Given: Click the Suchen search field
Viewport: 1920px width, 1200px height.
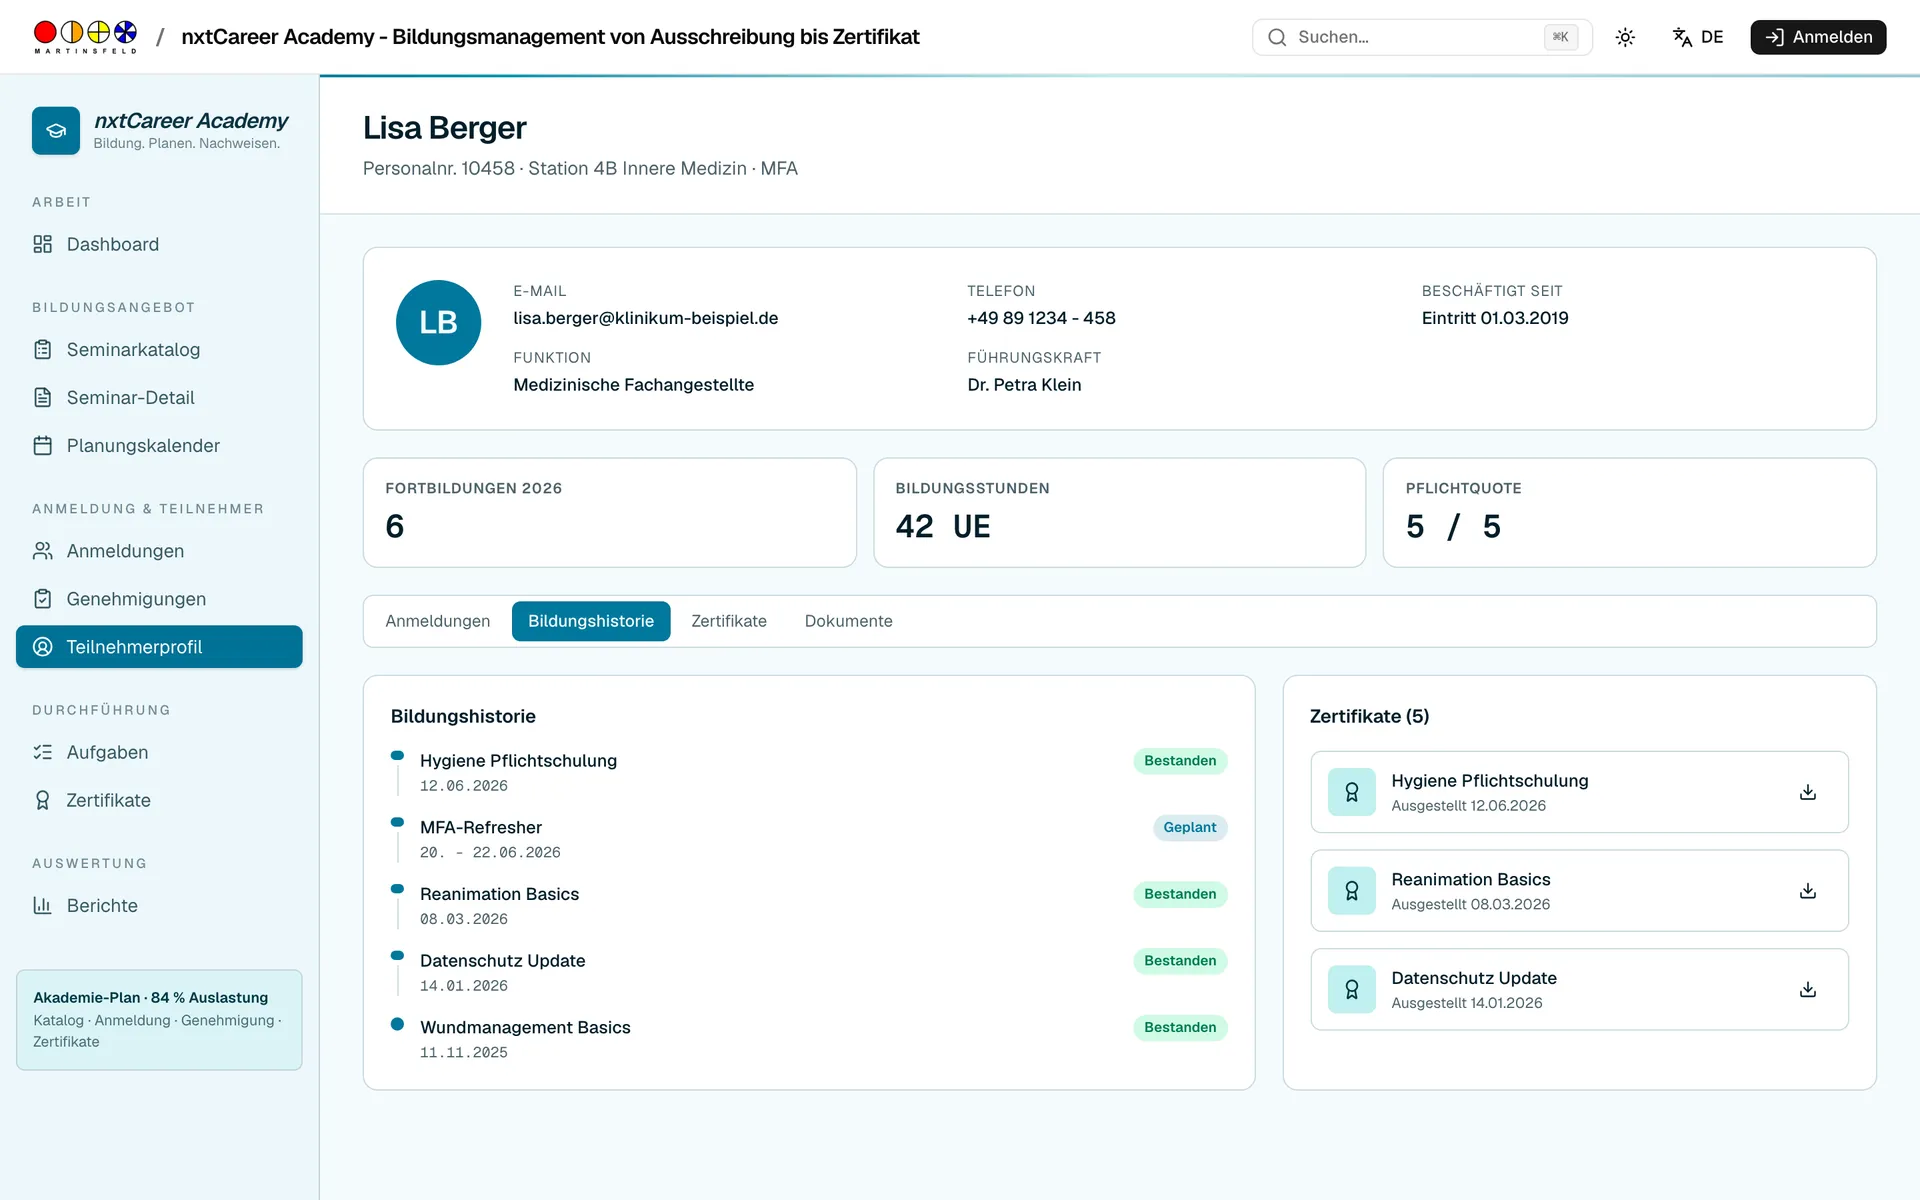Looking at the screenshot, I should (x=1422, y=37).
